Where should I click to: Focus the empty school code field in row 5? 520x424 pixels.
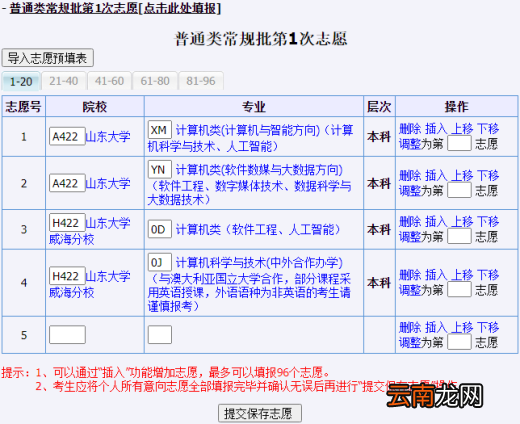coord(67,335)
